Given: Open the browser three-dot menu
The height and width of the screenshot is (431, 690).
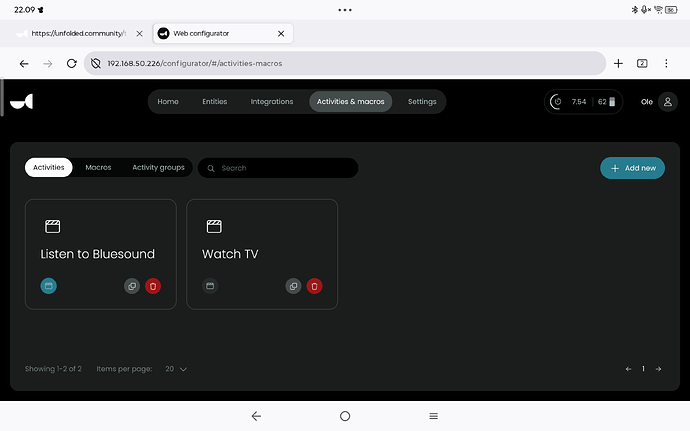Looking at the screenshot, I should tap(666, 64).
